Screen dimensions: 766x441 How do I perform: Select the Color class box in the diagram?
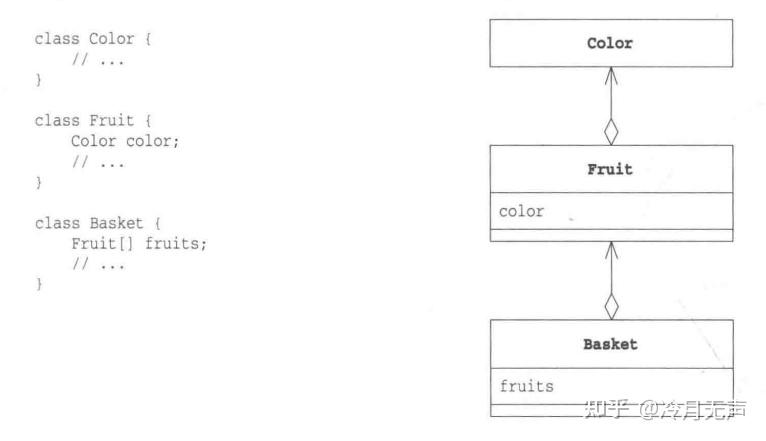610,43
